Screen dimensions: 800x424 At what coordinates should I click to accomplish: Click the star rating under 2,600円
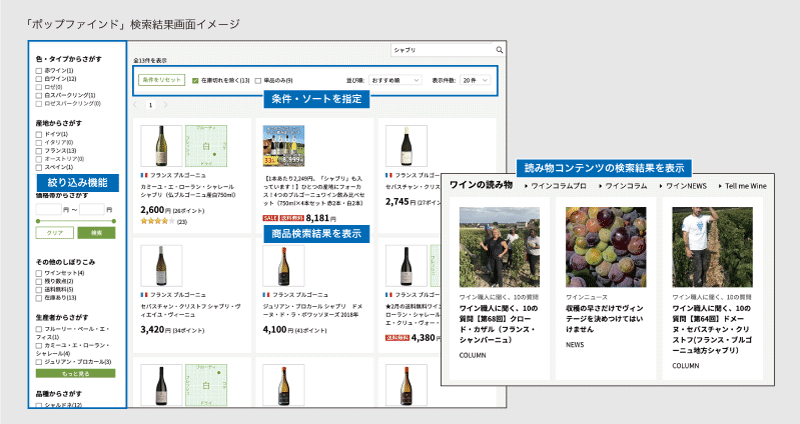tap(158, 221)
